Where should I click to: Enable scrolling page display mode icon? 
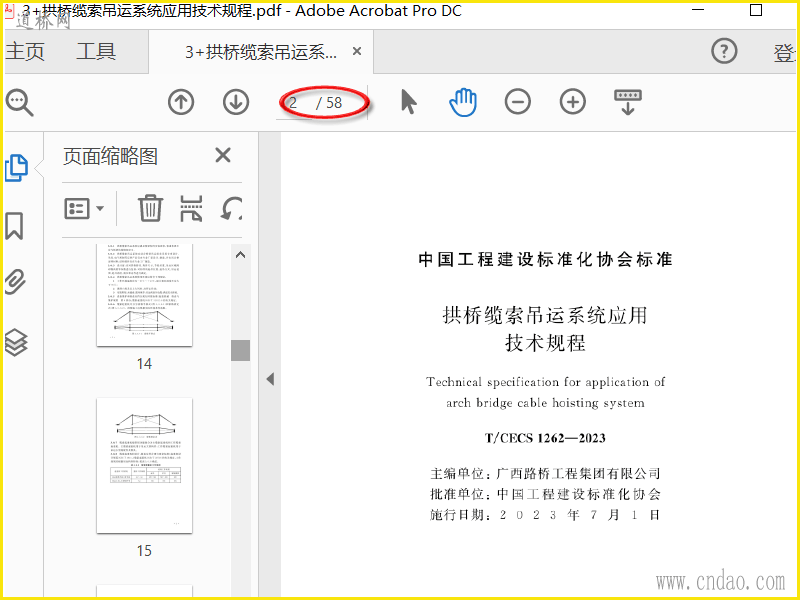pyautogui.click(x=628, y=102)
